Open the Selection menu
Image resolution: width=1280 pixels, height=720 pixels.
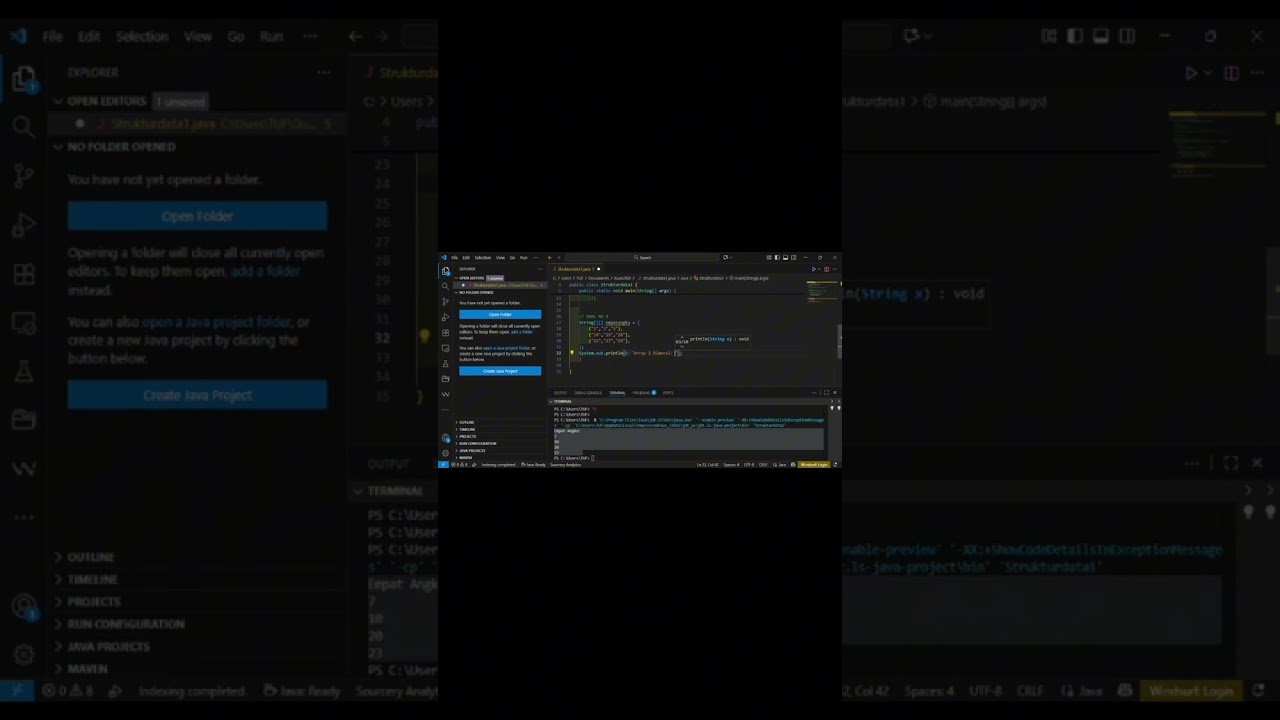[483, 258]
